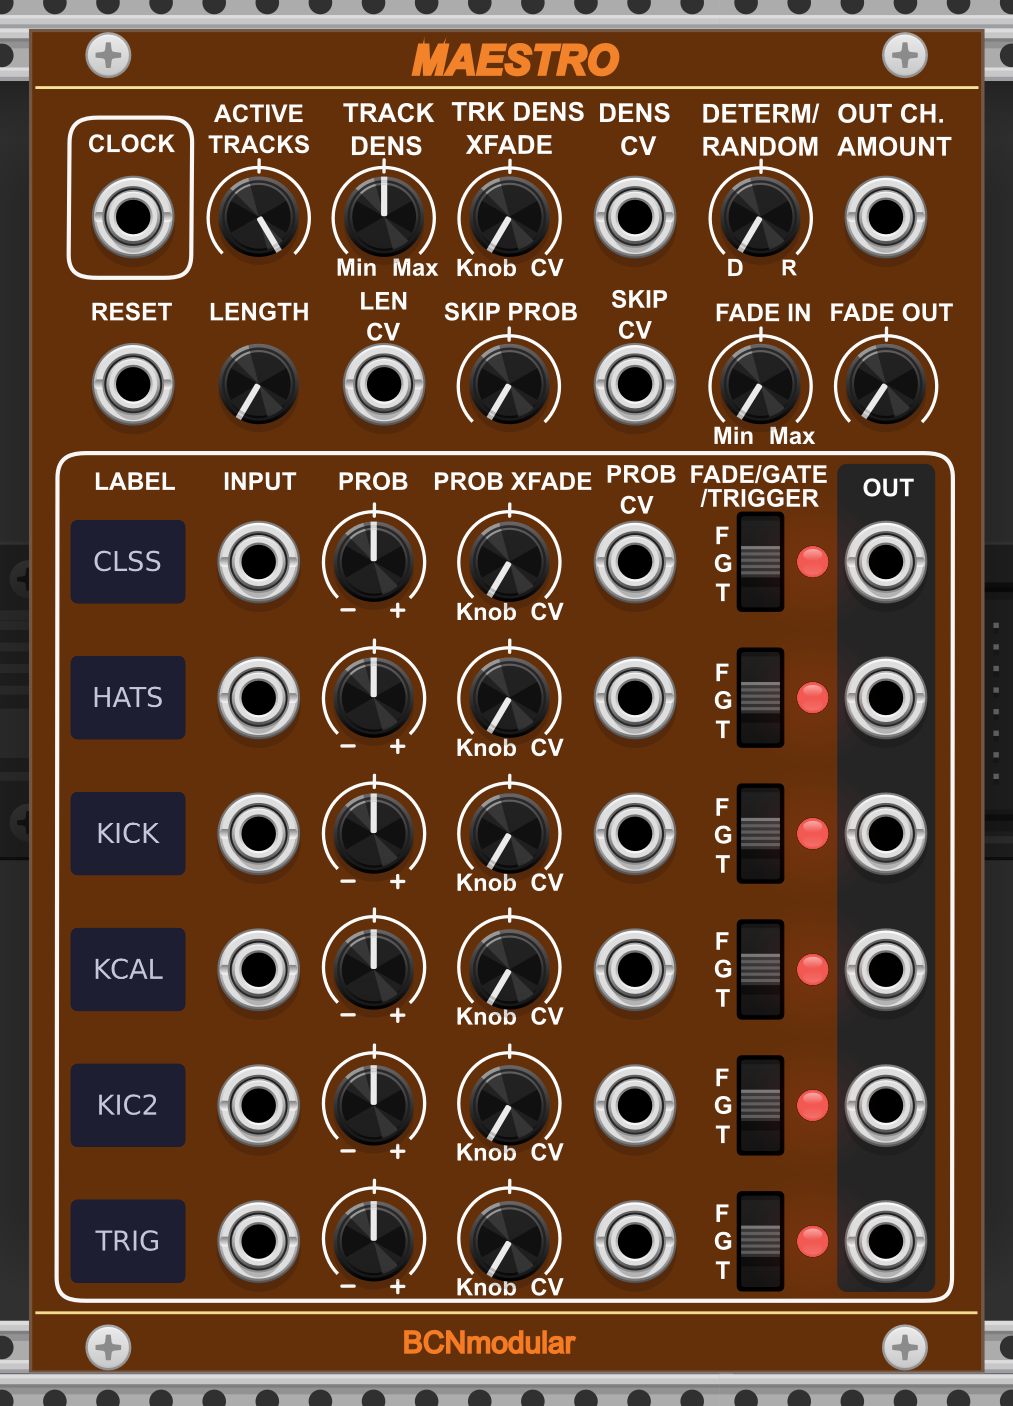The width and height of the screenshot is (1013, 1406).
Task: Click the KIC2 row PROB CV jack
Action: [635, 1105]
